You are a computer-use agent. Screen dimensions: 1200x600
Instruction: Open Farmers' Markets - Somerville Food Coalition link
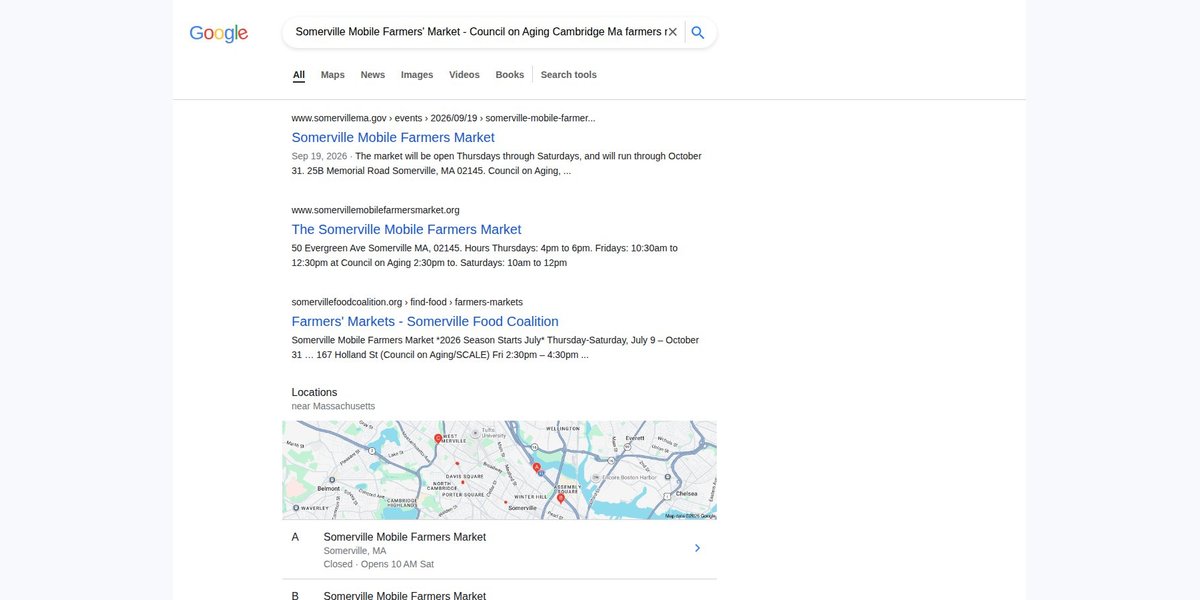(x=425, y=321)
